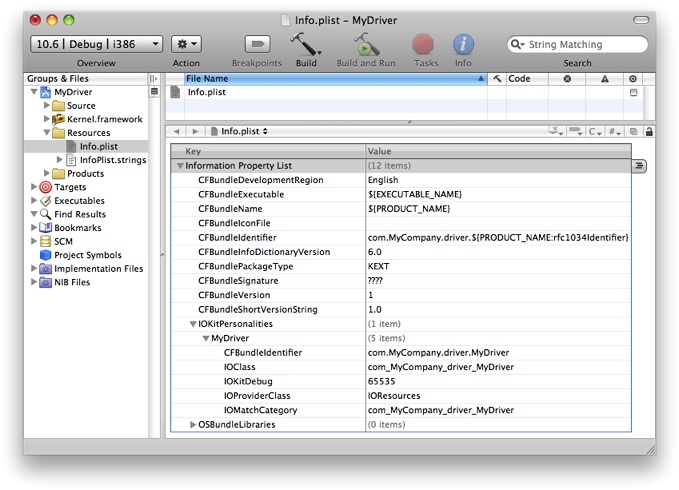Image resolution: width=679 pixels, height=490 pixels.
Task: Open the Action gear menu
Action: [x=186, y=44]
